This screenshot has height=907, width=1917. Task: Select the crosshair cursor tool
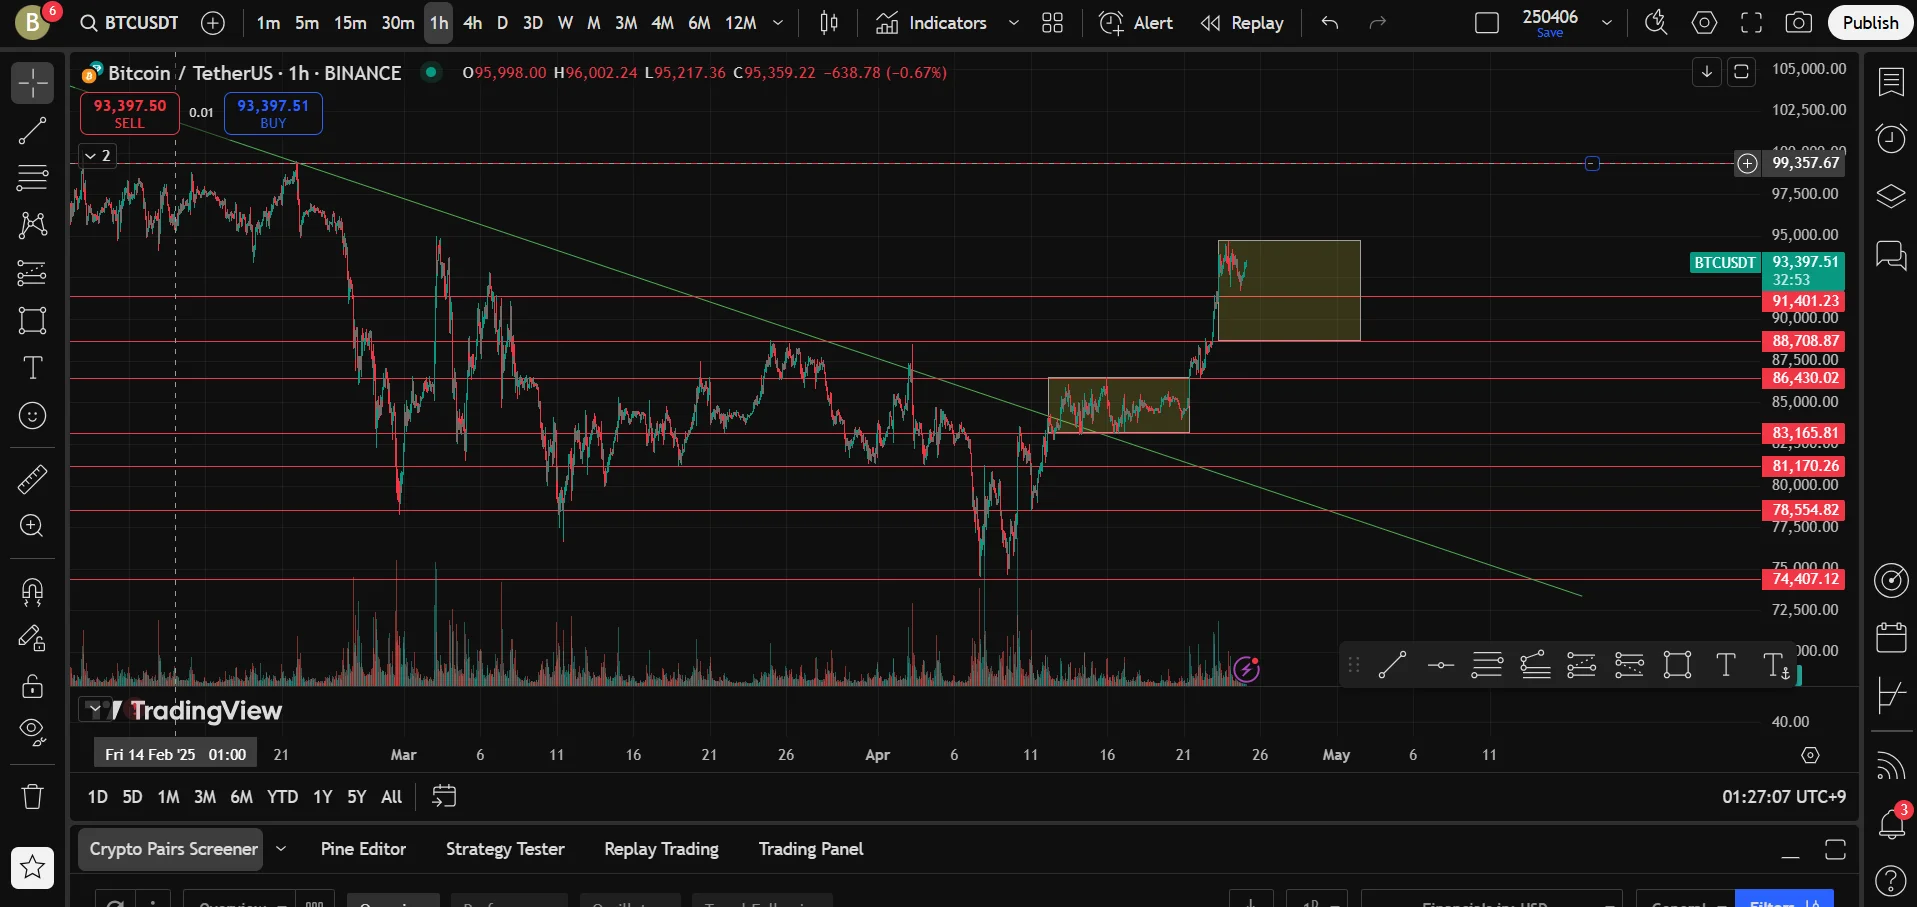pyautogui.click(x=32, y=83)
